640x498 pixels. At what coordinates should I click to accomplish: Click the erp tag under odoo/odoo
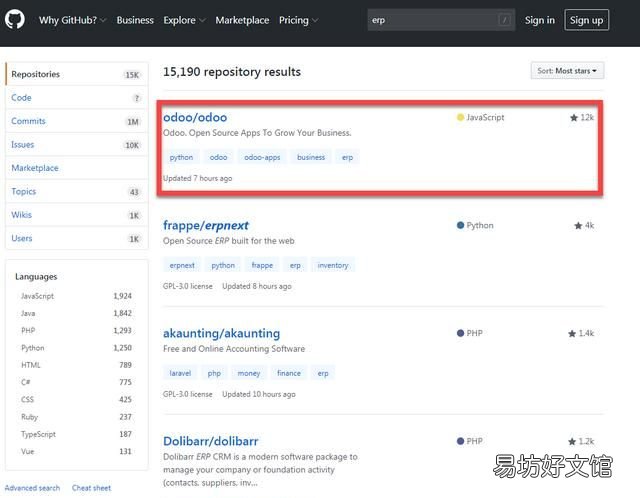tap(347, 157)
